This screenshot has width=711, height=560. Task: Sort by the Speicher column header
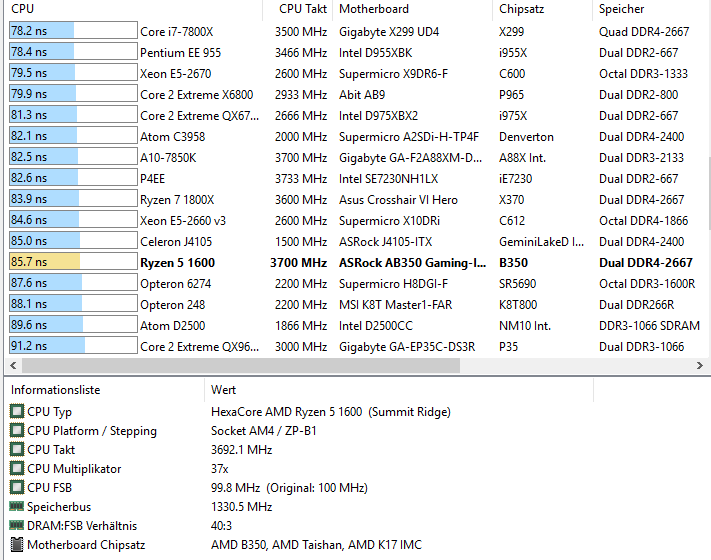click(x=652, y=9)
